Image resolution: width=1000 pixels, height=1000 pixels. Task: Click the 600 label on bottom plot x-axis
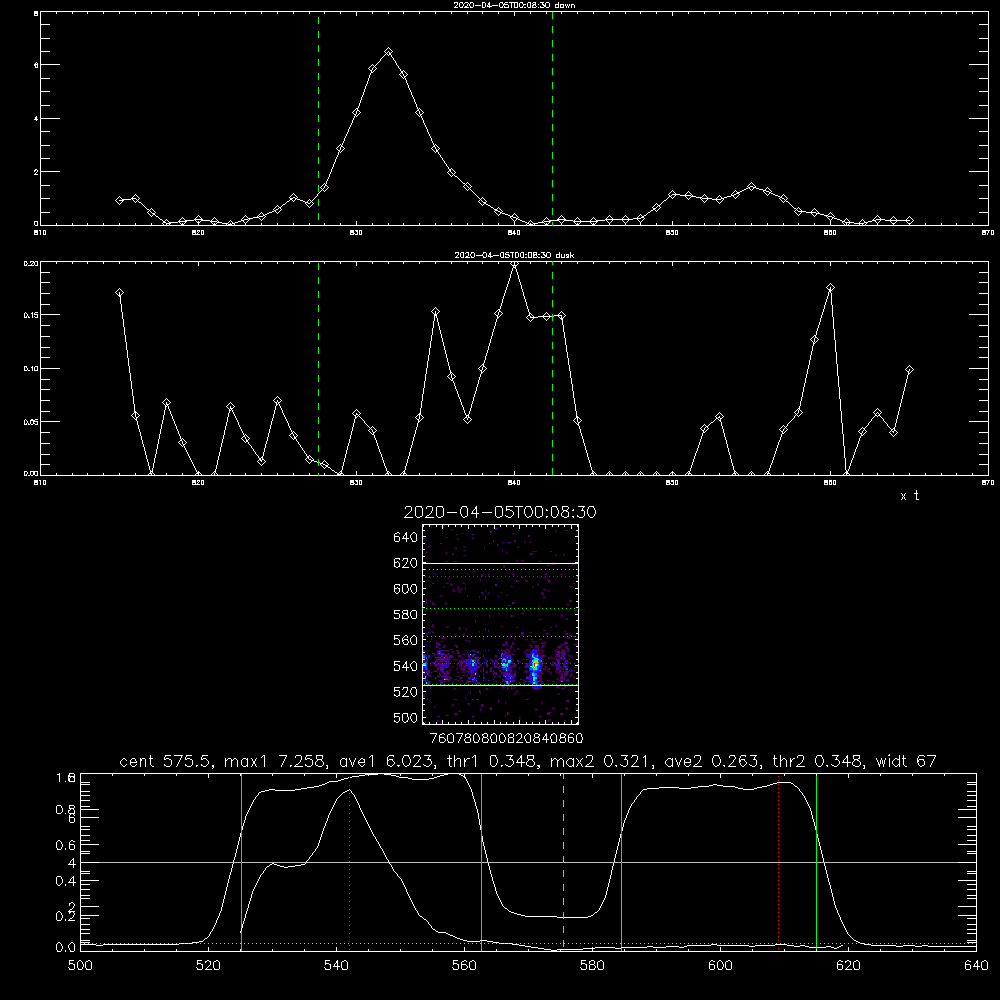720,966
